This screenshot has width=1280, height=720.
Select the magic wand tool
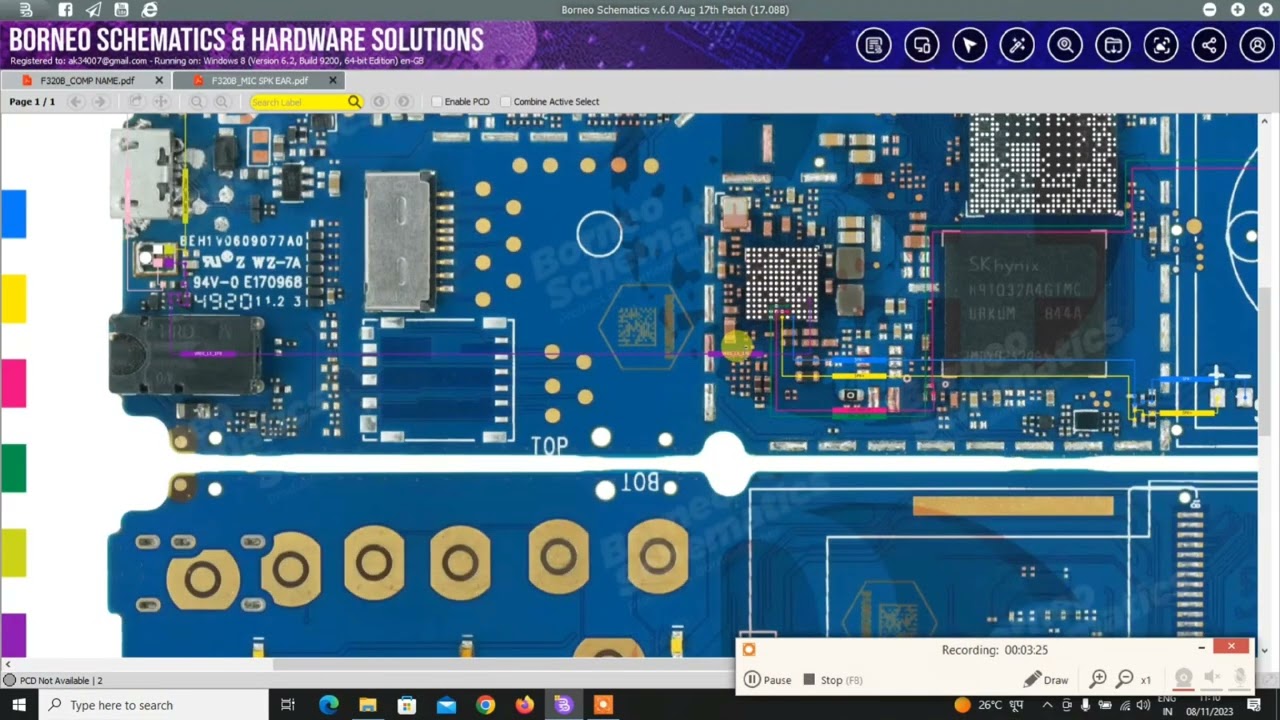pos(1017,45)
